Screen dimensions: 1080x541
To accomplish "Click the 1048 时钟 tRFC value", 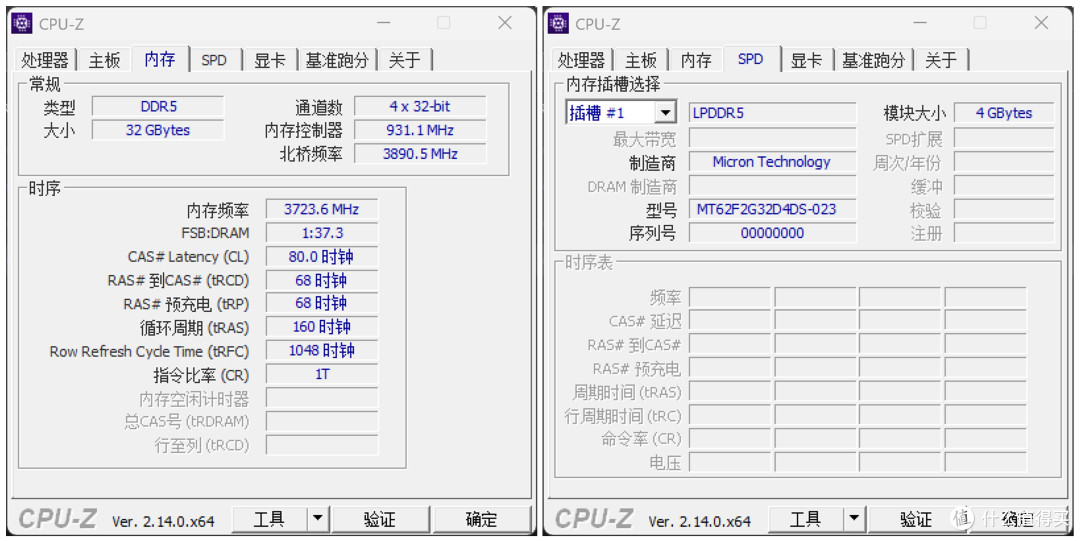I will point(322,350).
